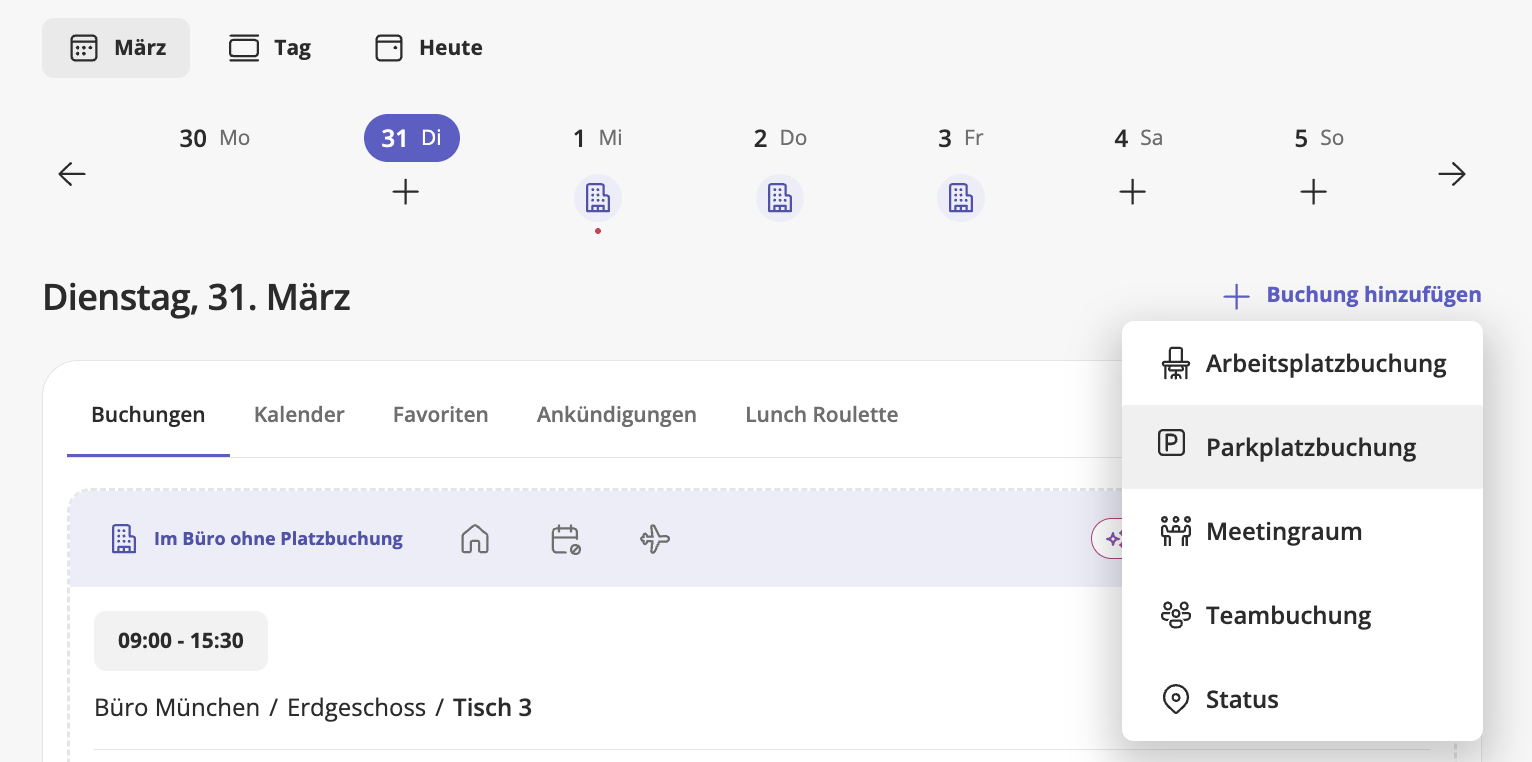Click office building icon under Friday 3
Viewport: 1532px width, 762px height.
[960, 198]
